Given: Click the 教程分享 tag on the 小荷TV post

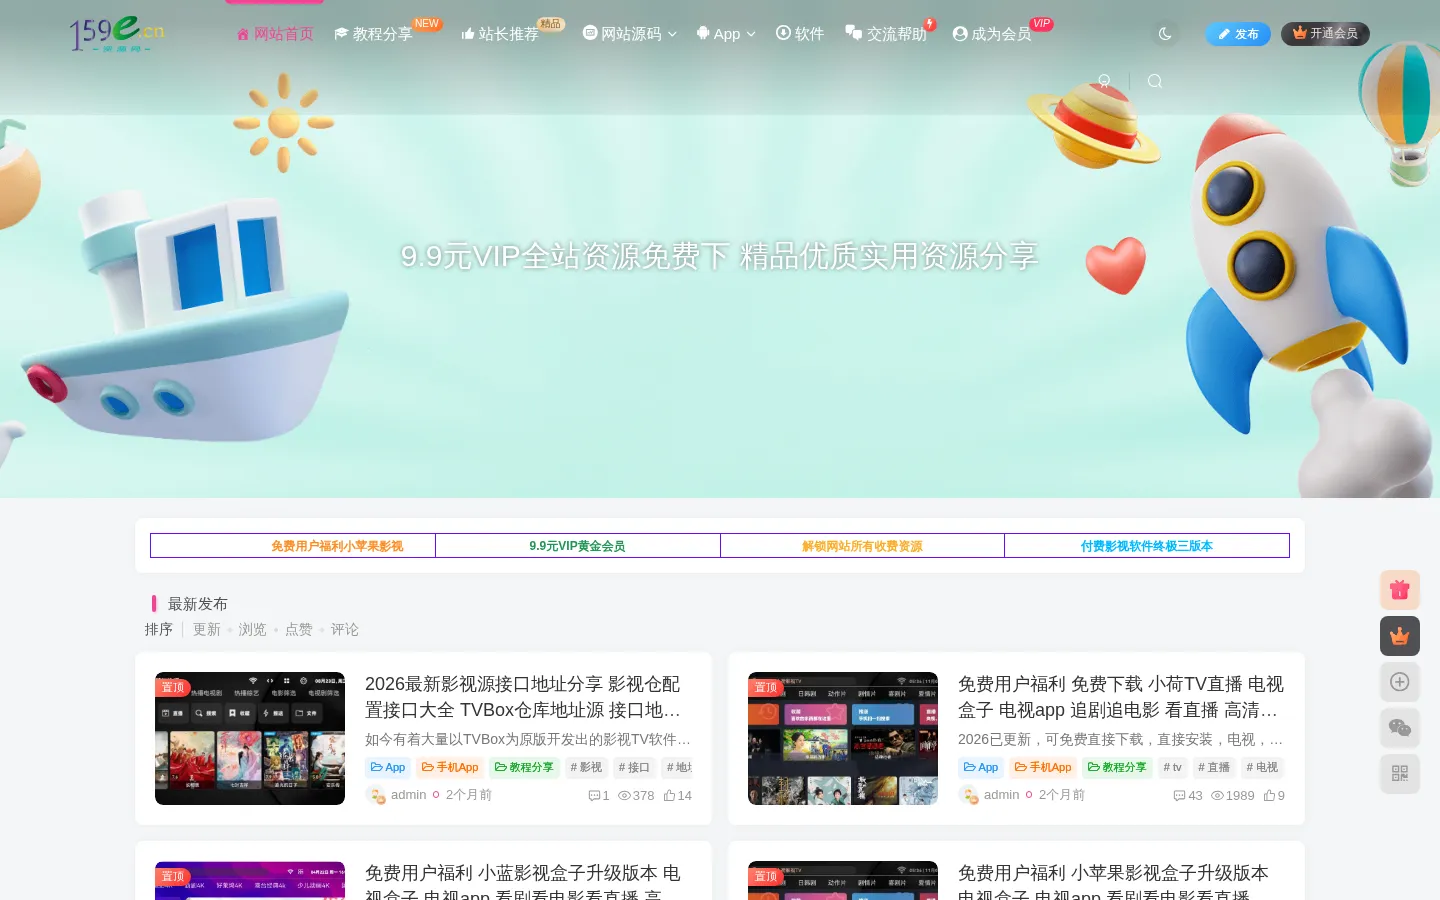Looking at the screenshot, I should (x=1117, y=767).
